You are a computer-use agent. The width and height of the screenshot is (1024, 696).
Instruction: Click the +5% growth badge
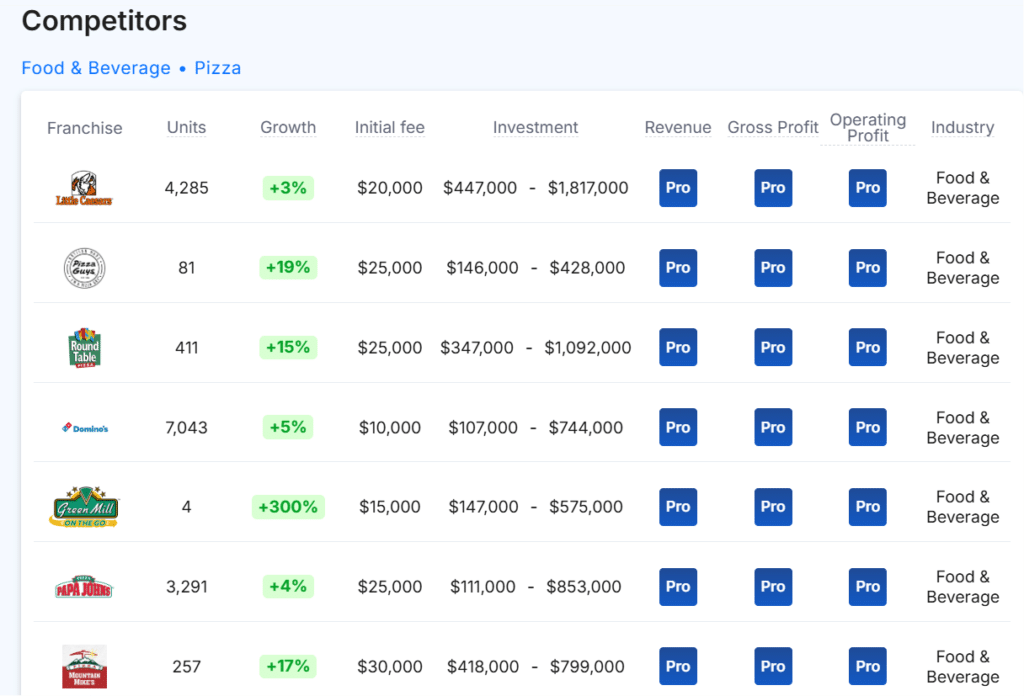(x=288, y=427)
